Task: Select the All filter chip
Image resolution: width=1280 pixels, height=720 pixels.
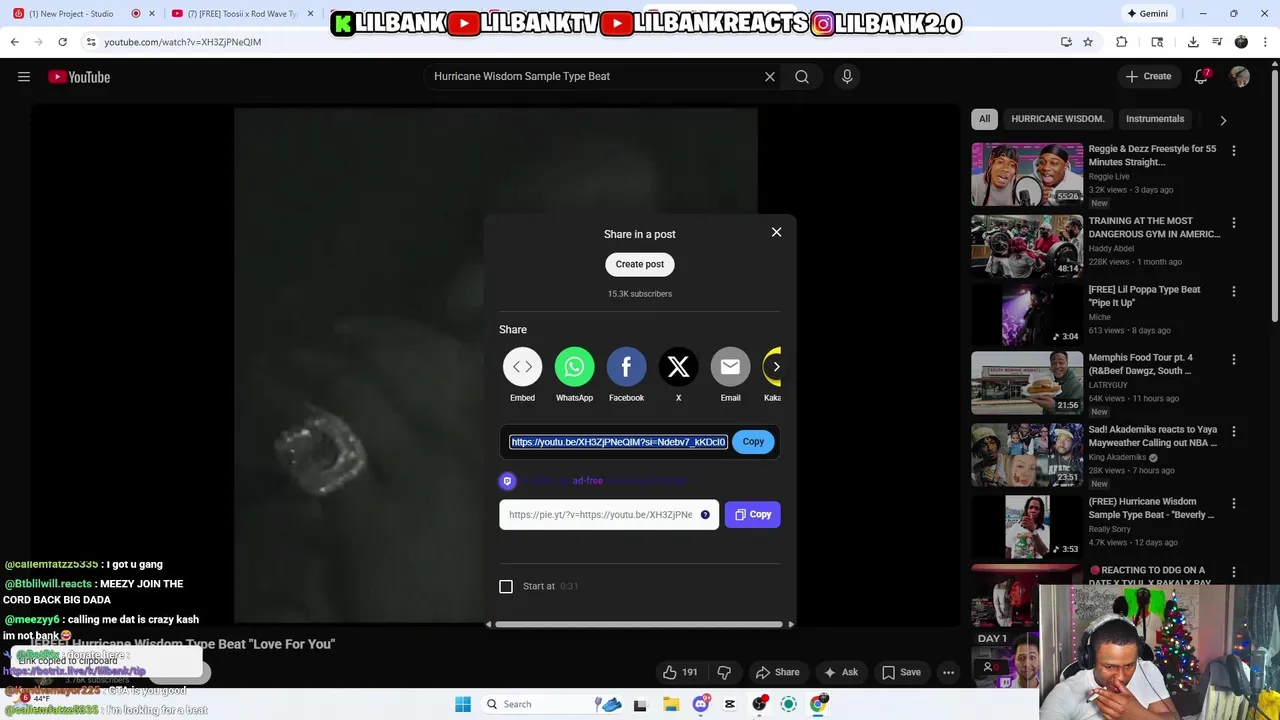Action: tap(984, 119)
